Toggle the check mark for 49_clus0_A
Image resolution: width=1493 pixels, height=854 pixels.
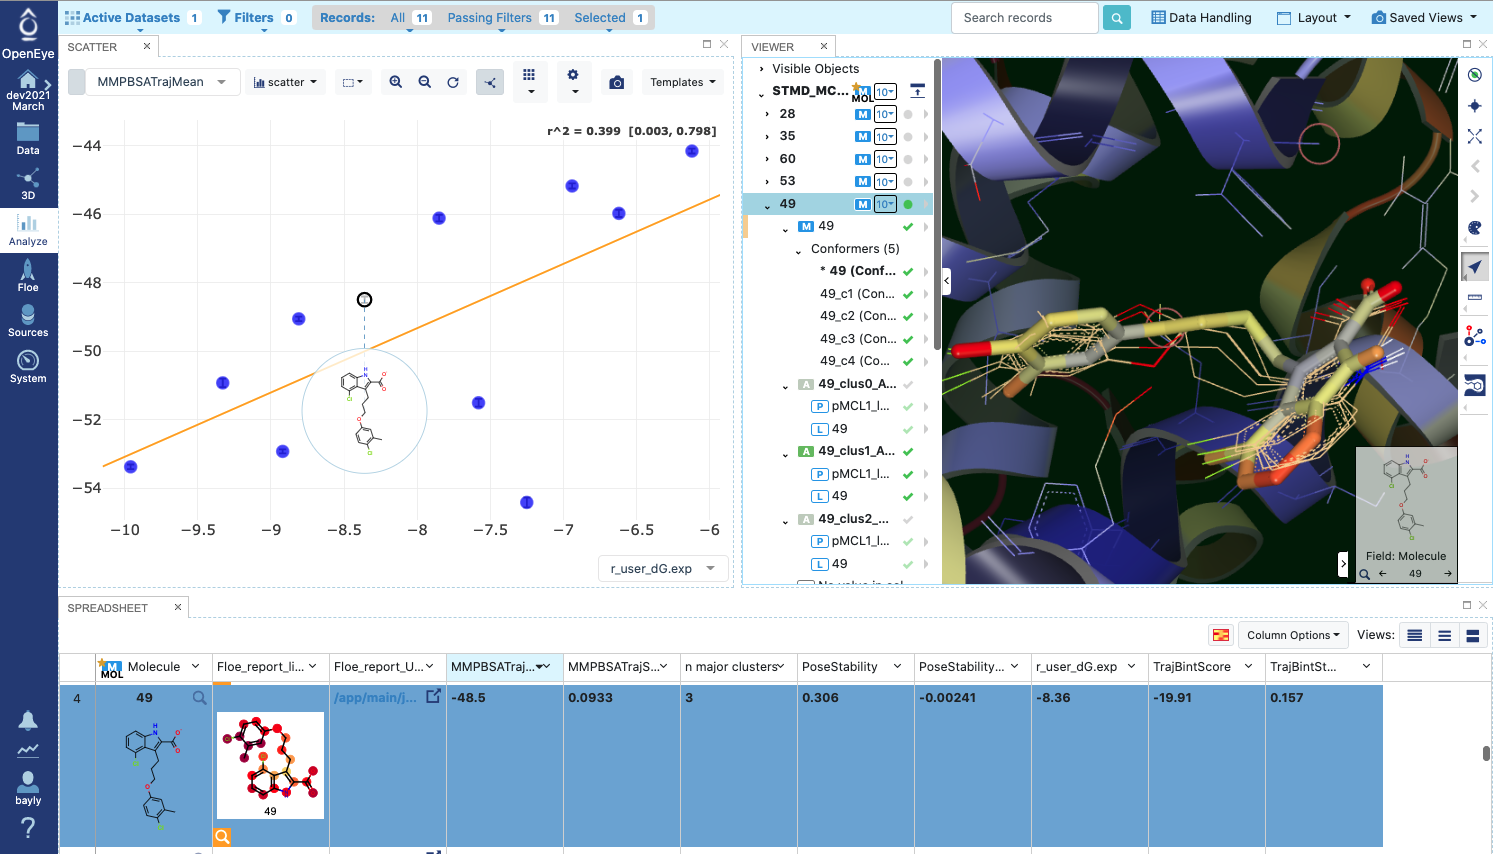[908, 384]
